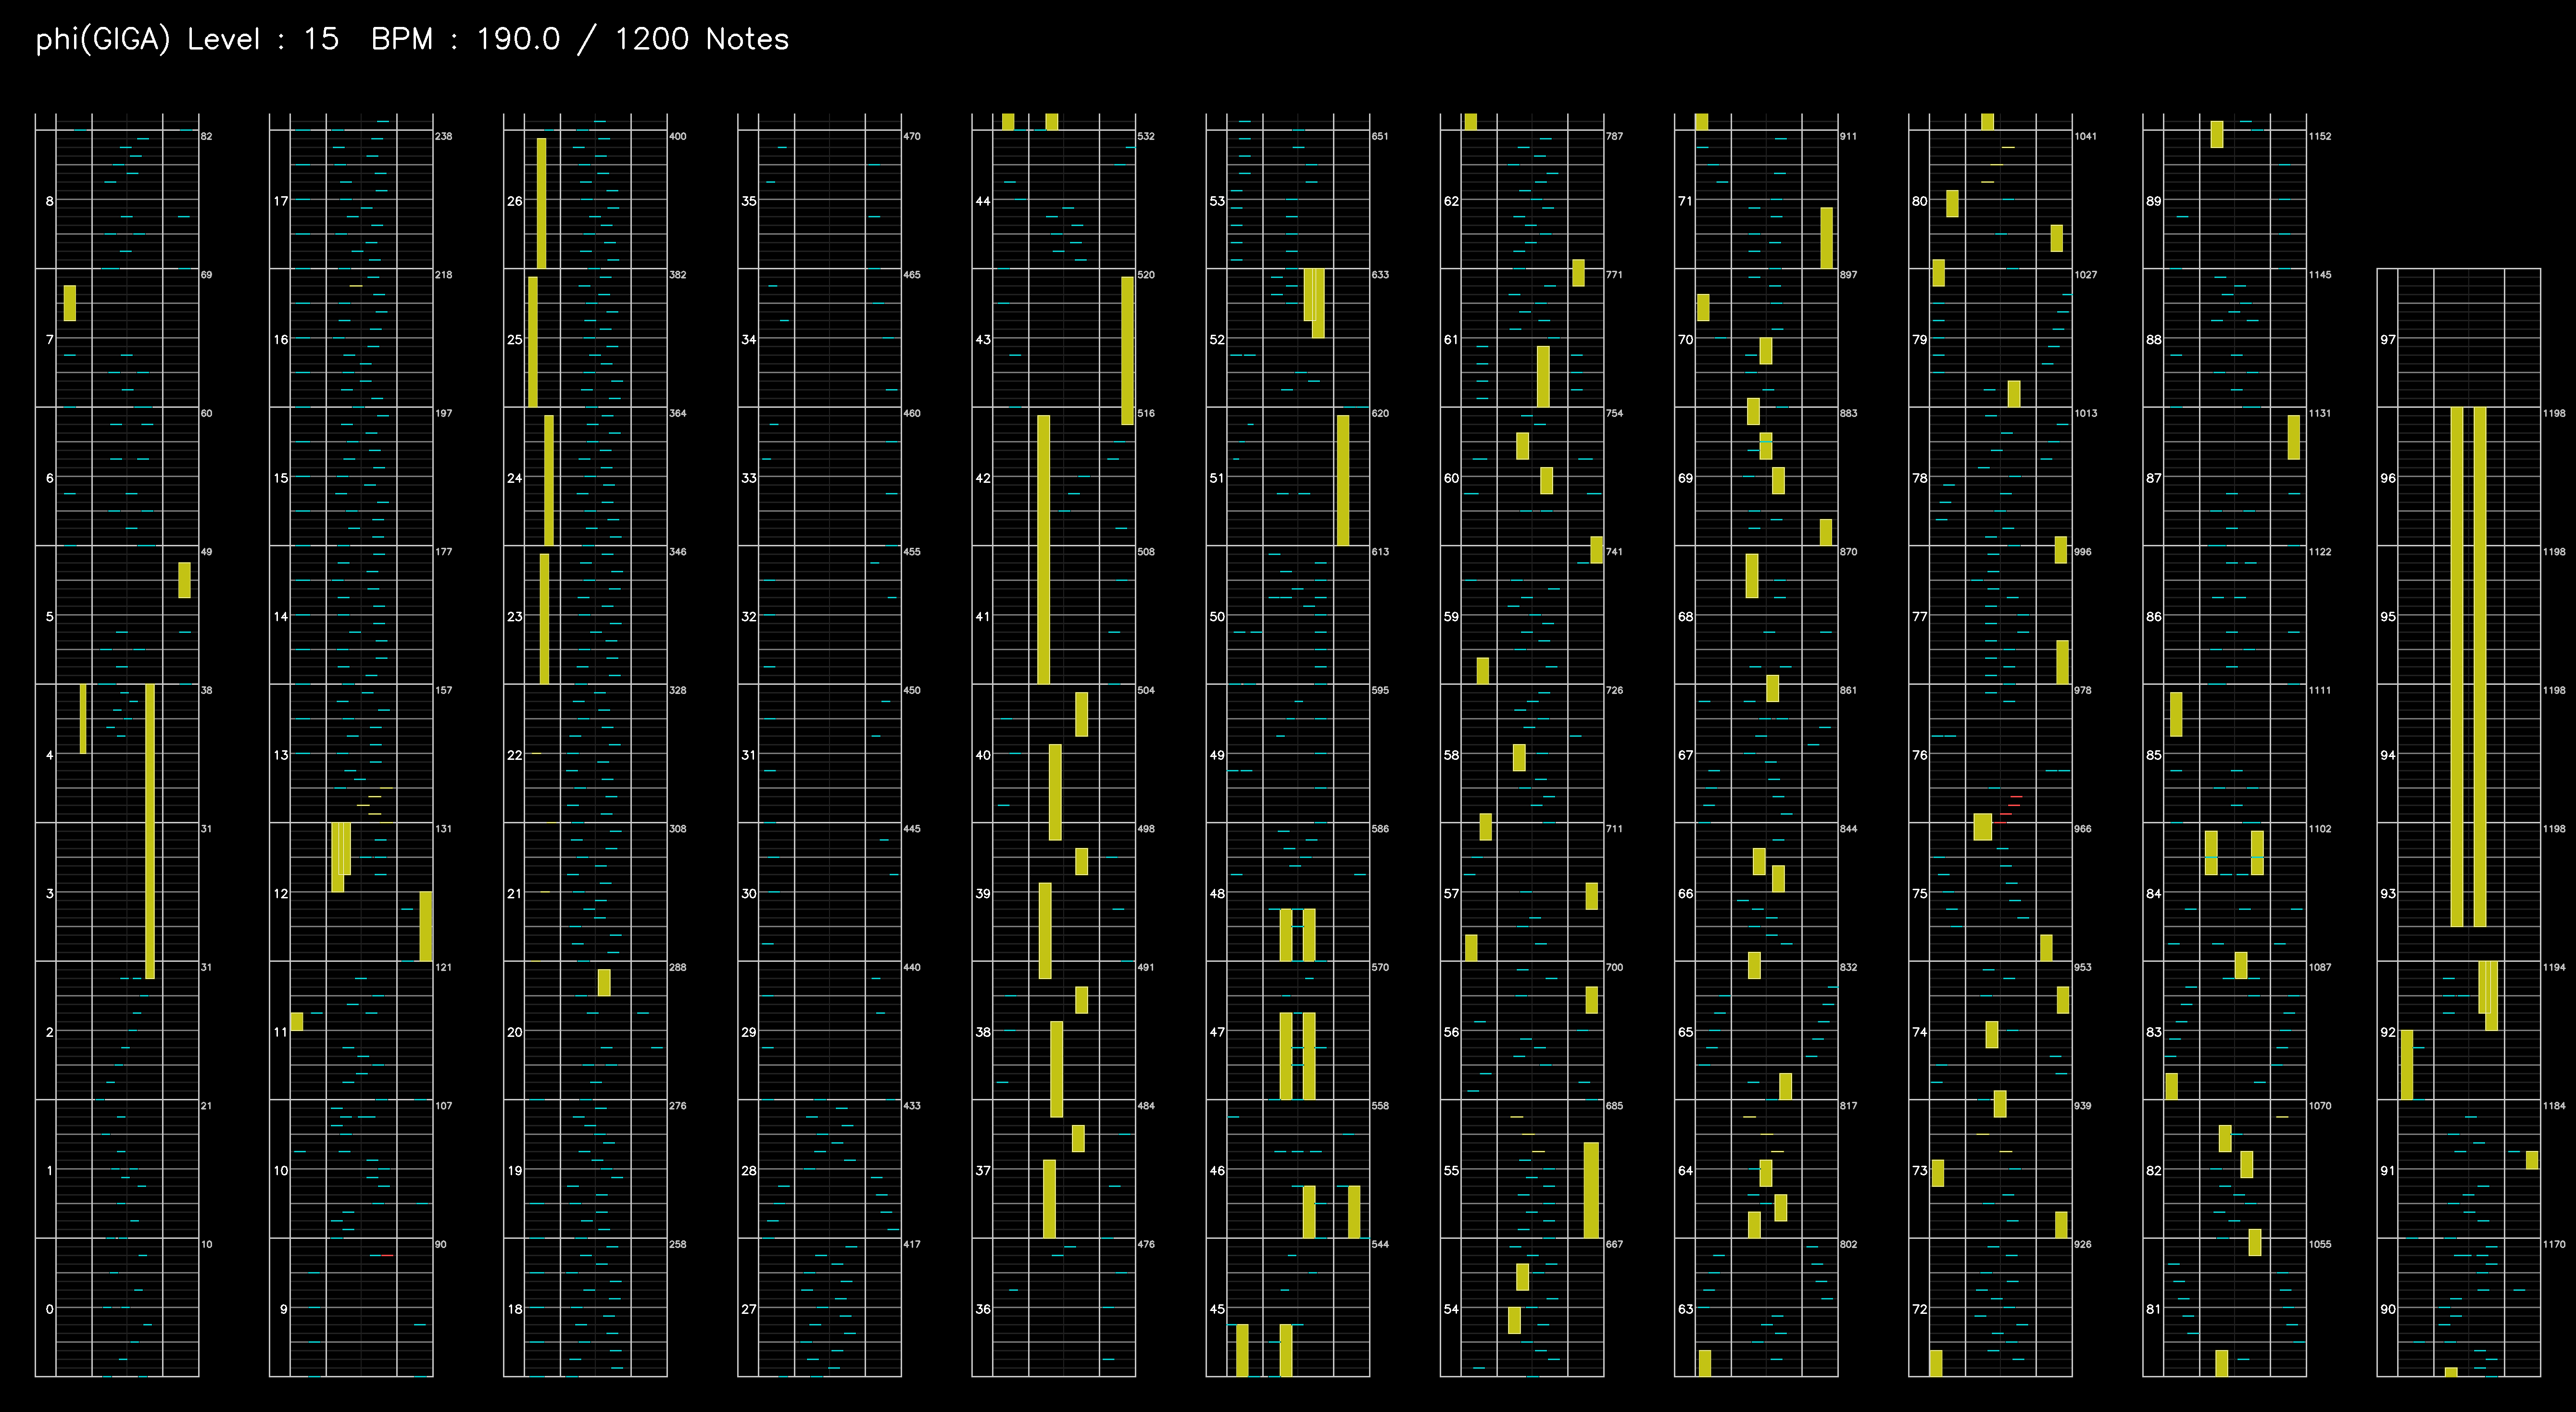Click measure number label 62
This screenshot has height=1412, width=2576.
tap(1451, 201)
